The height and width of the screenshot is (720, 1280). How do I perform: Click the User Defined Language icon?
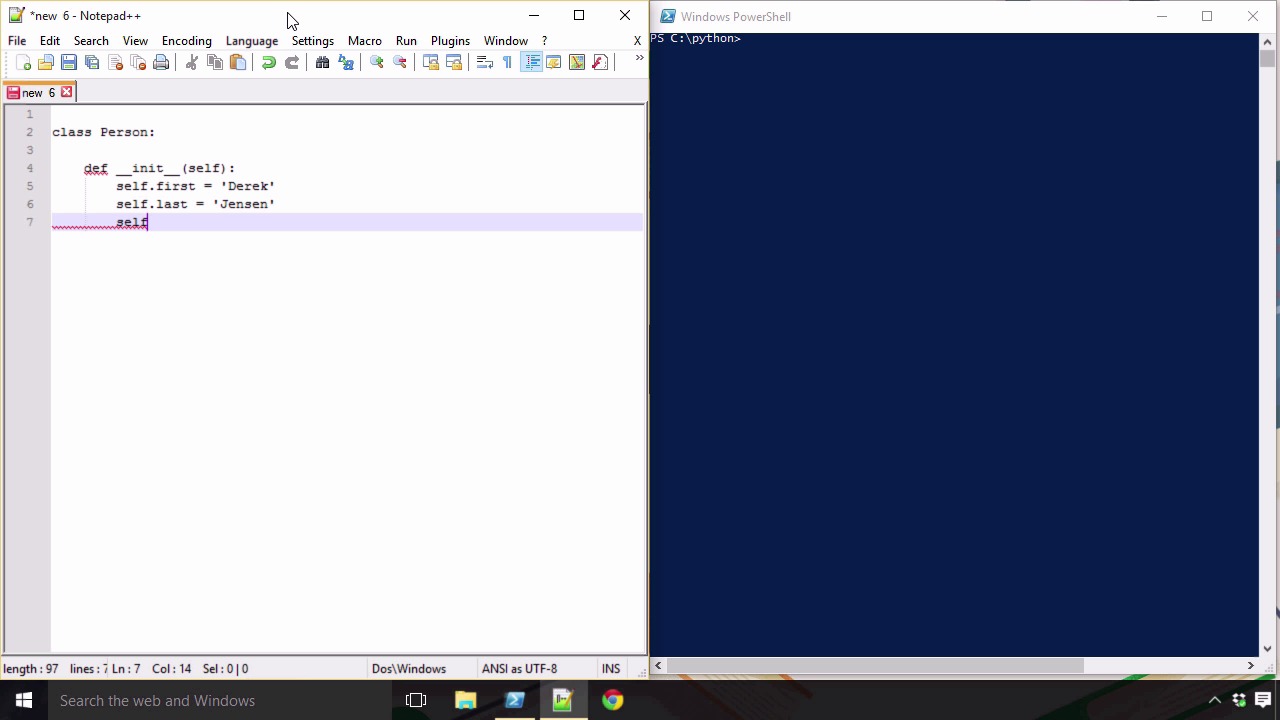point(554,62)
